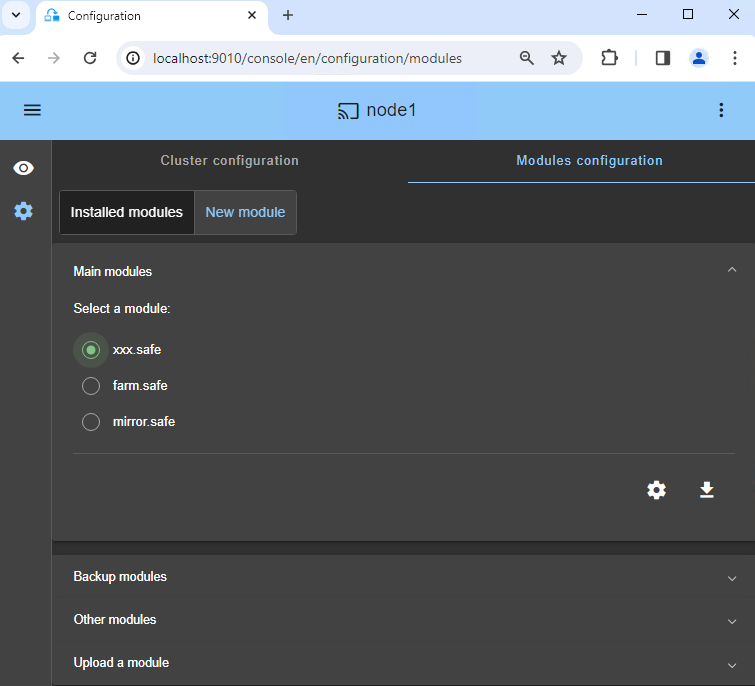Bookmark this page with the star icon
This screenshot has width=755, height=686.
559,58
